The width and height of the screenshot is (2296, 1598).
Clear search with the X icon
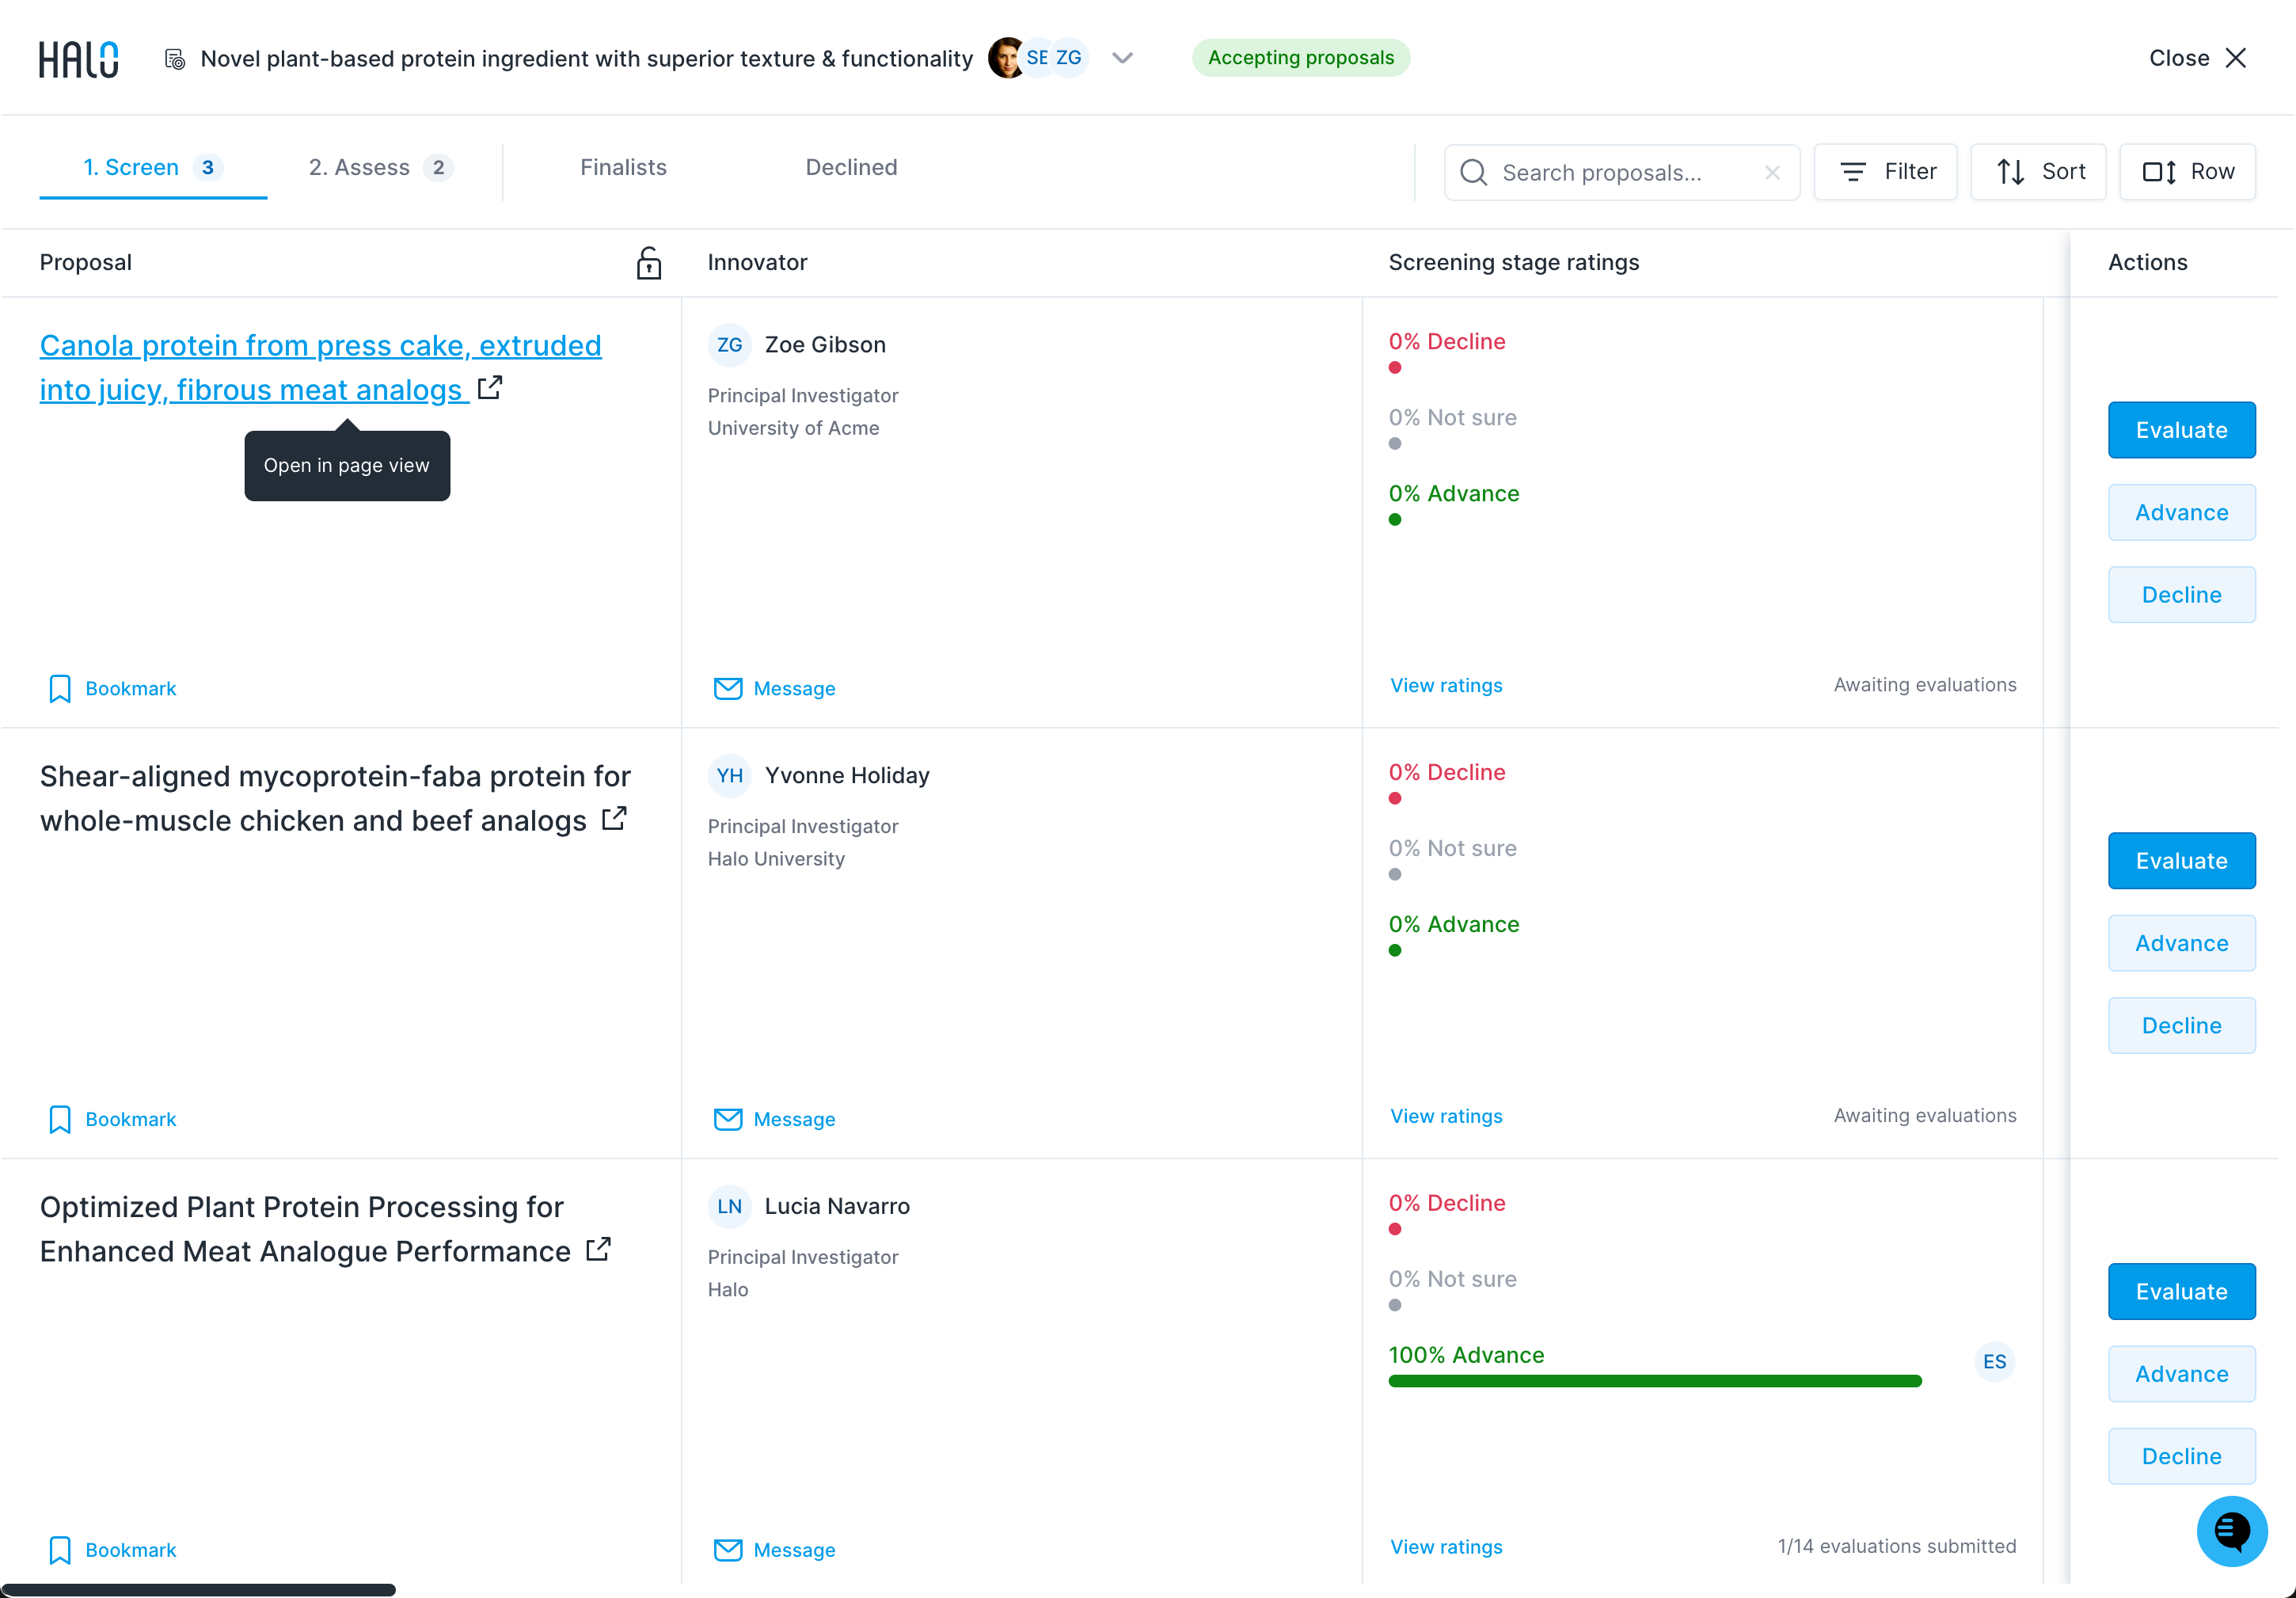coord(1772,172)
